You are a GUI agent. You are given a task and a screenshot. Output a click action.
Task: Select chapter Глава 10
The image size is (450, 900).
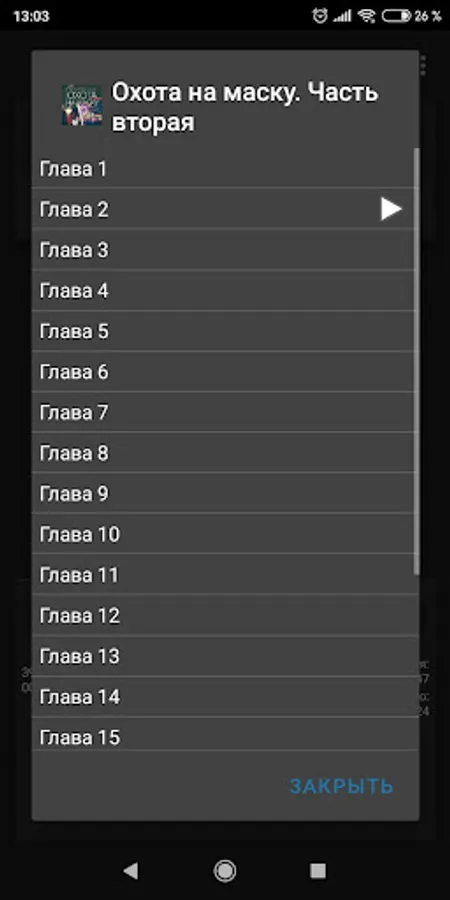coord(225,534)
